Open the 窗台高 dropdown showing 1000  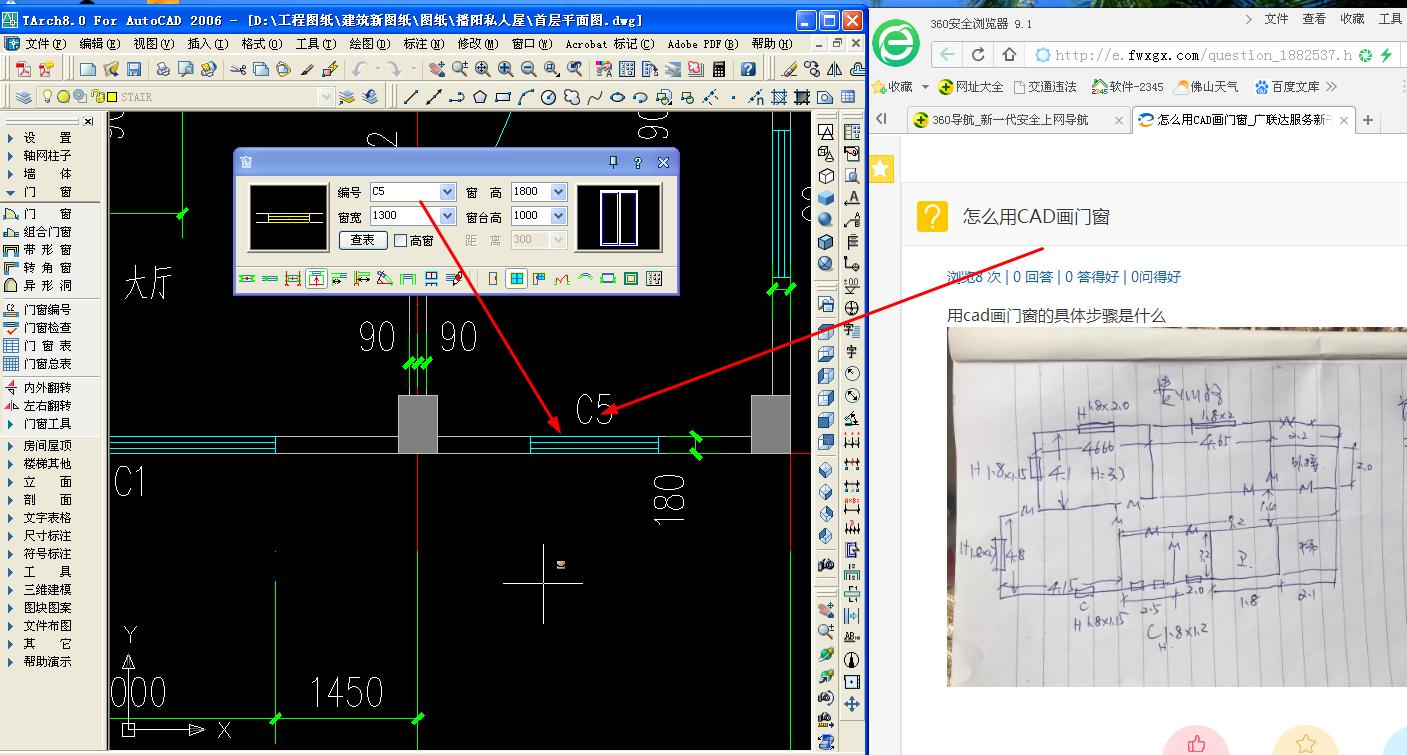(x=558, y=215)
